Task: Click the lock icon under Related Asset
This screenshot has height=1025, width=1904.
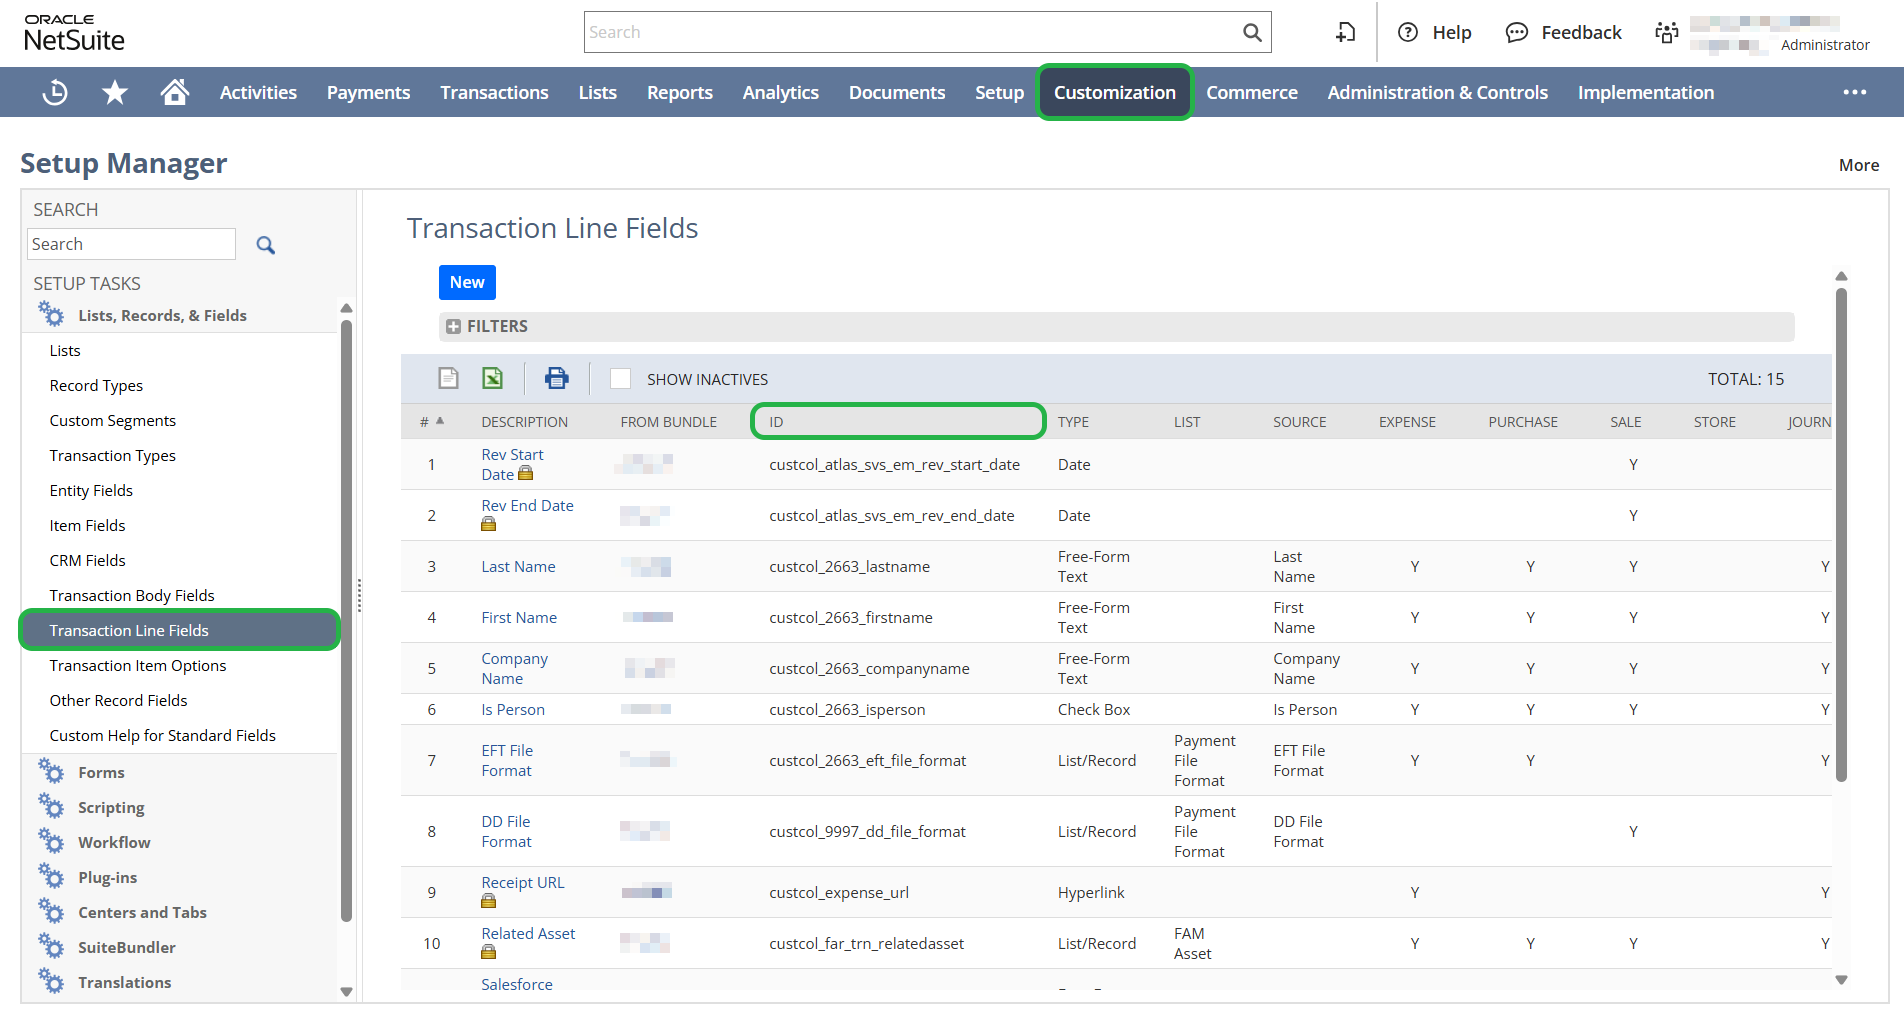Action: click(489, 952)
